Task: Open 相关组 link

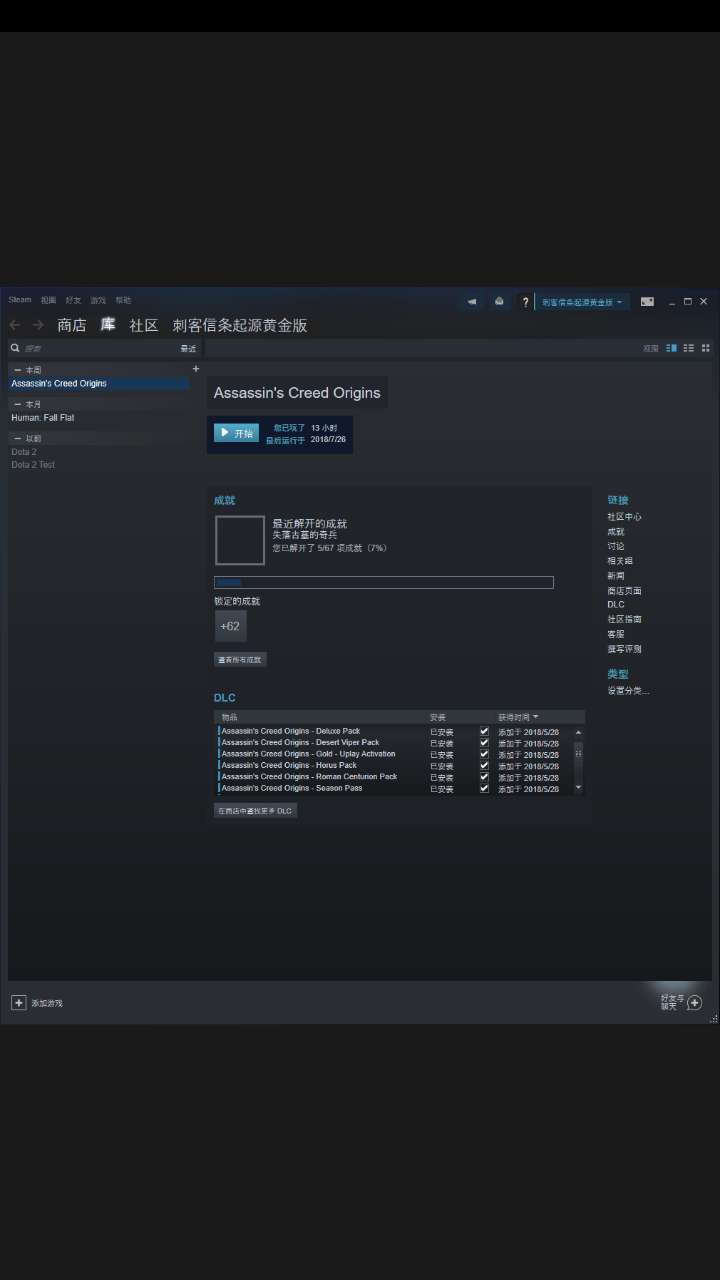Action: (x=620, y=561)
